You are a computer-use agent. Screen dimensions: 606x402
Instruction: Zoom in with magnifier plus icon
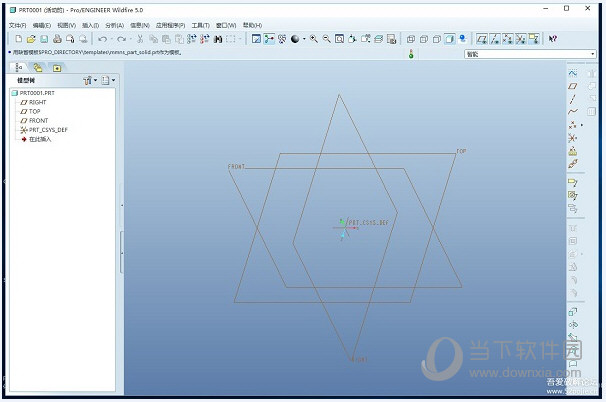314,39
